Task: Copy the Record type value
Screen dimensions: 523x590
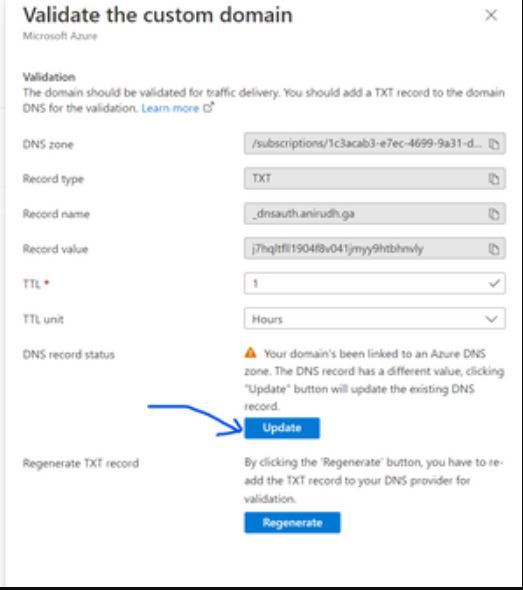Action: click(x=494, y=179)
